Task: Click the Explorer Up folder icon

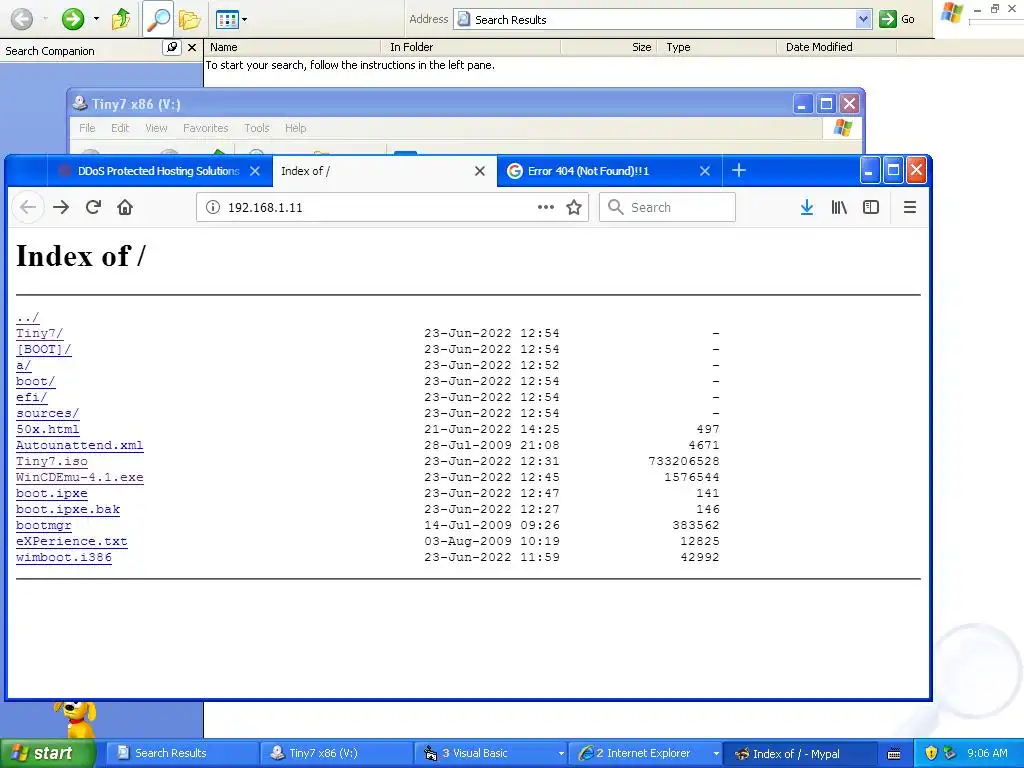Action: pyautogui.click(x=121, y=19)
